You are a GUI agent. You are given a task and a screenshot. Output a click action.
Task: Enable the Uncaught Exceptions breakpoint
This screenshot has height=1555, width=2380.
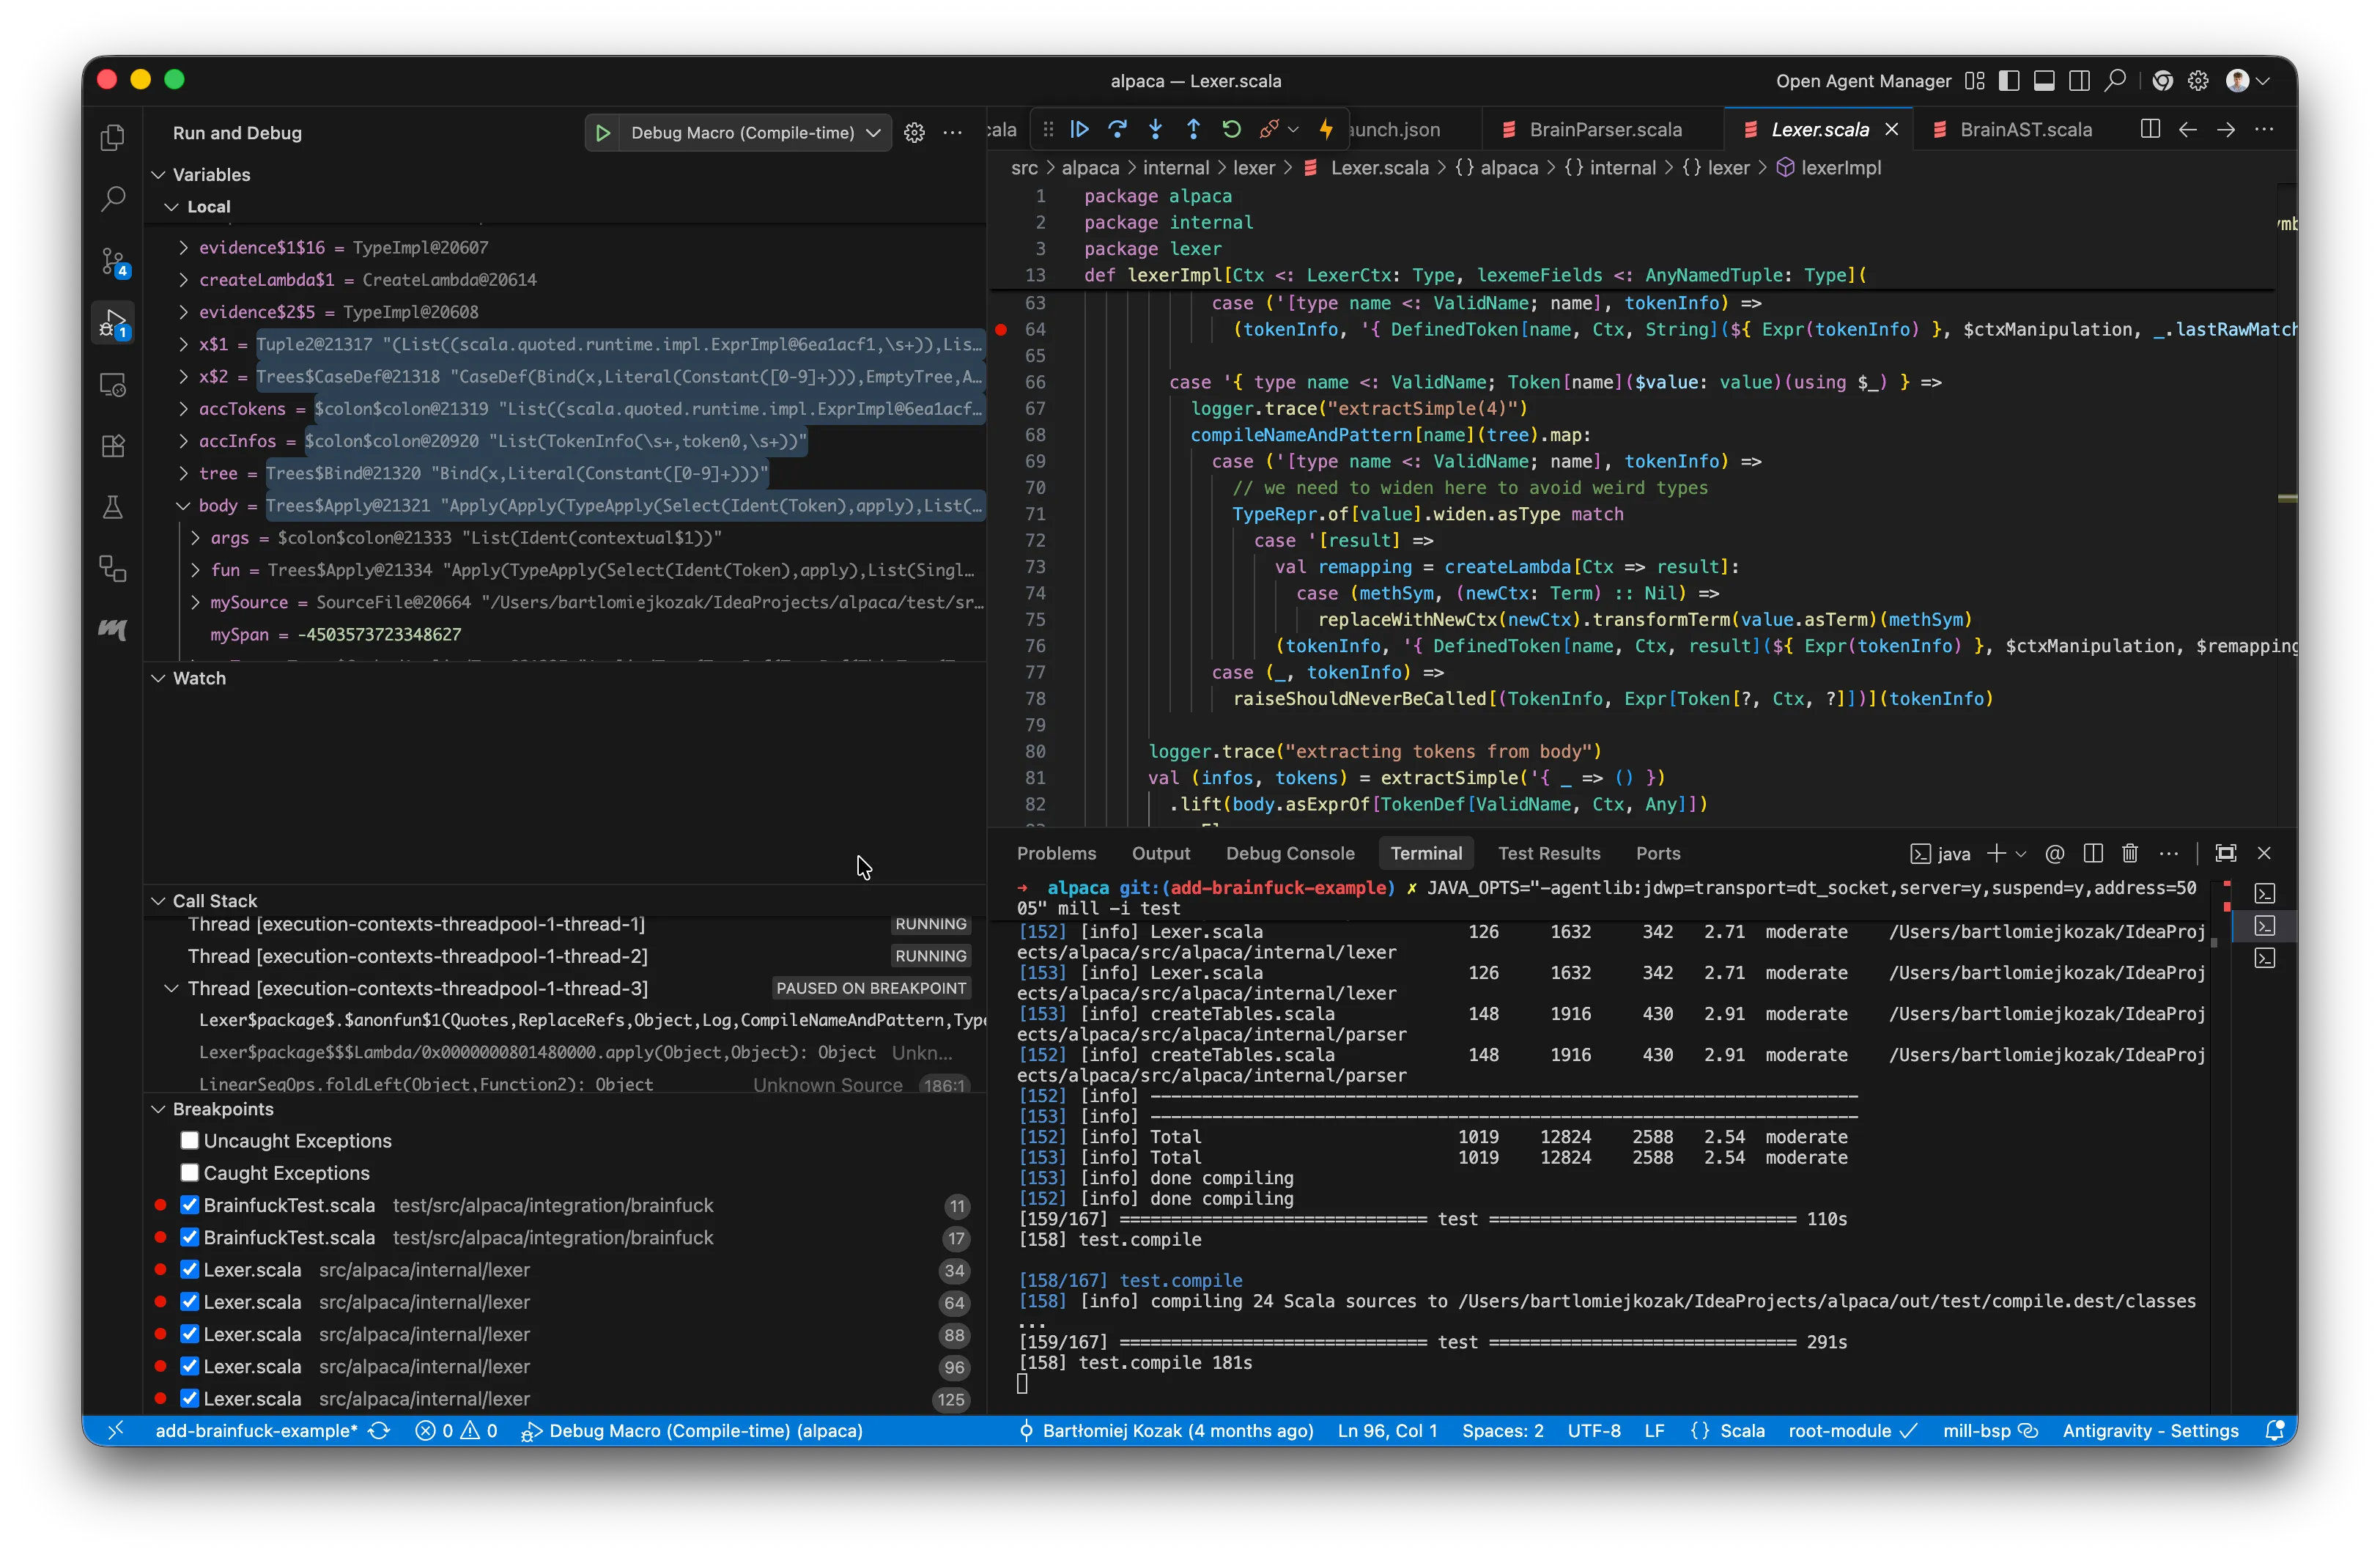(190, 1140)
